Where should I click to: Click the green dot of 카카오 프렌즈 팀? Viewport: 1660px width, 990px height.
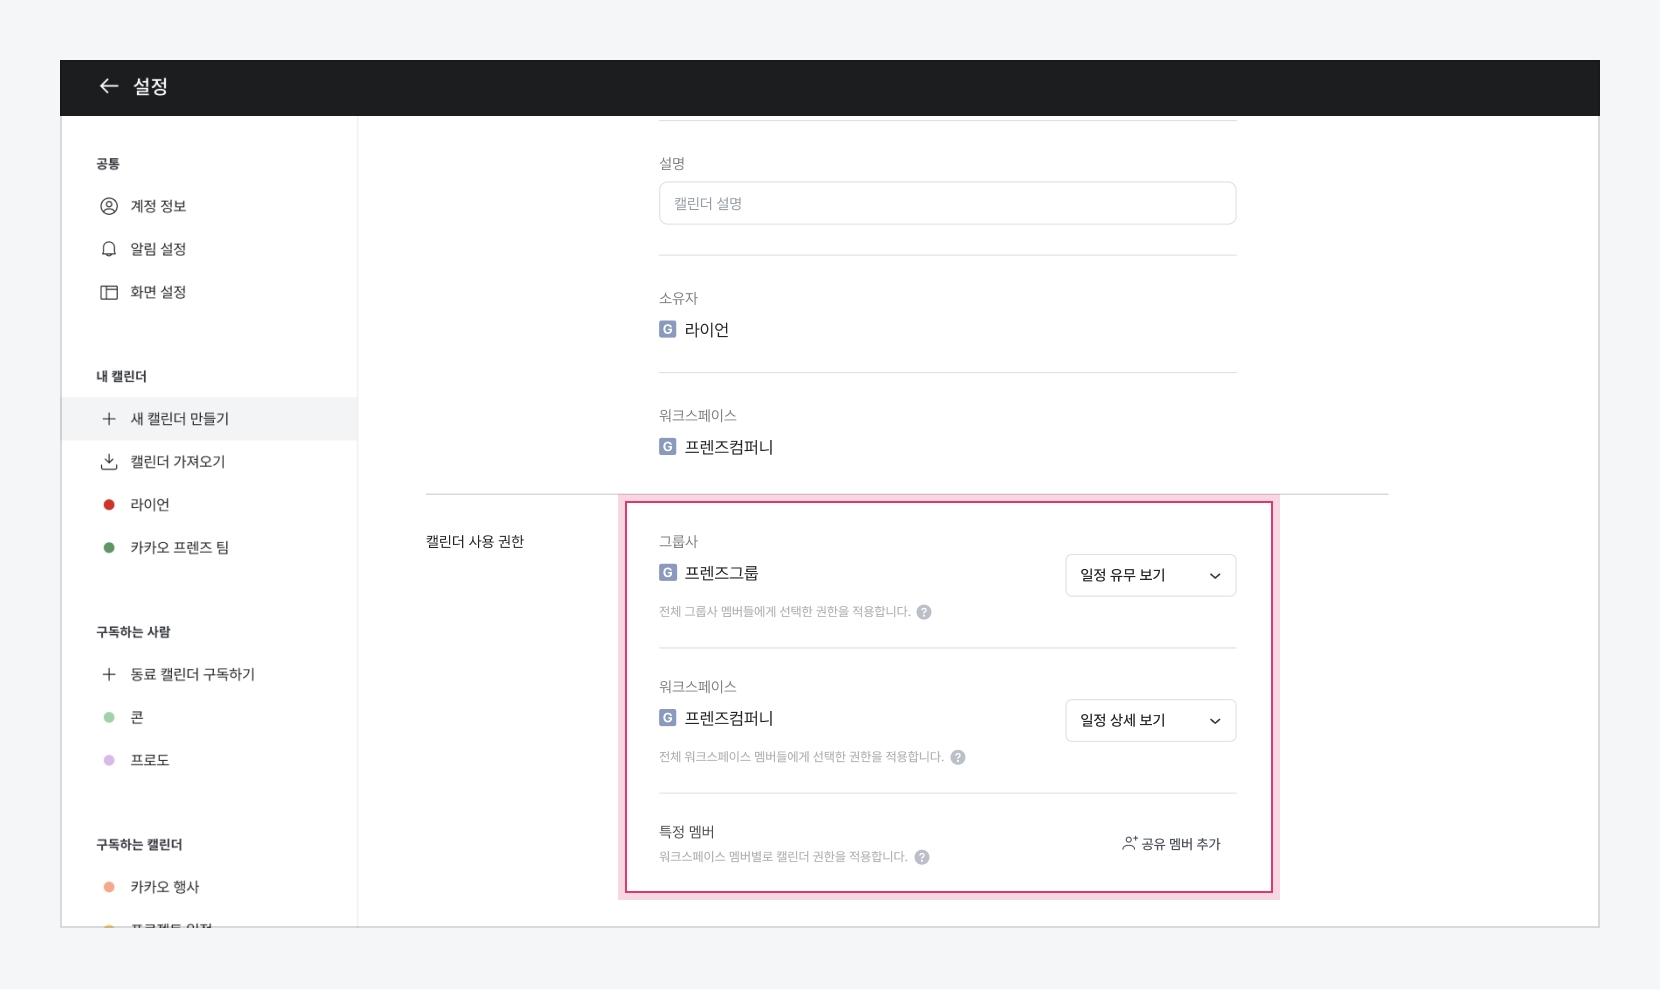click(x=109, y=548)
